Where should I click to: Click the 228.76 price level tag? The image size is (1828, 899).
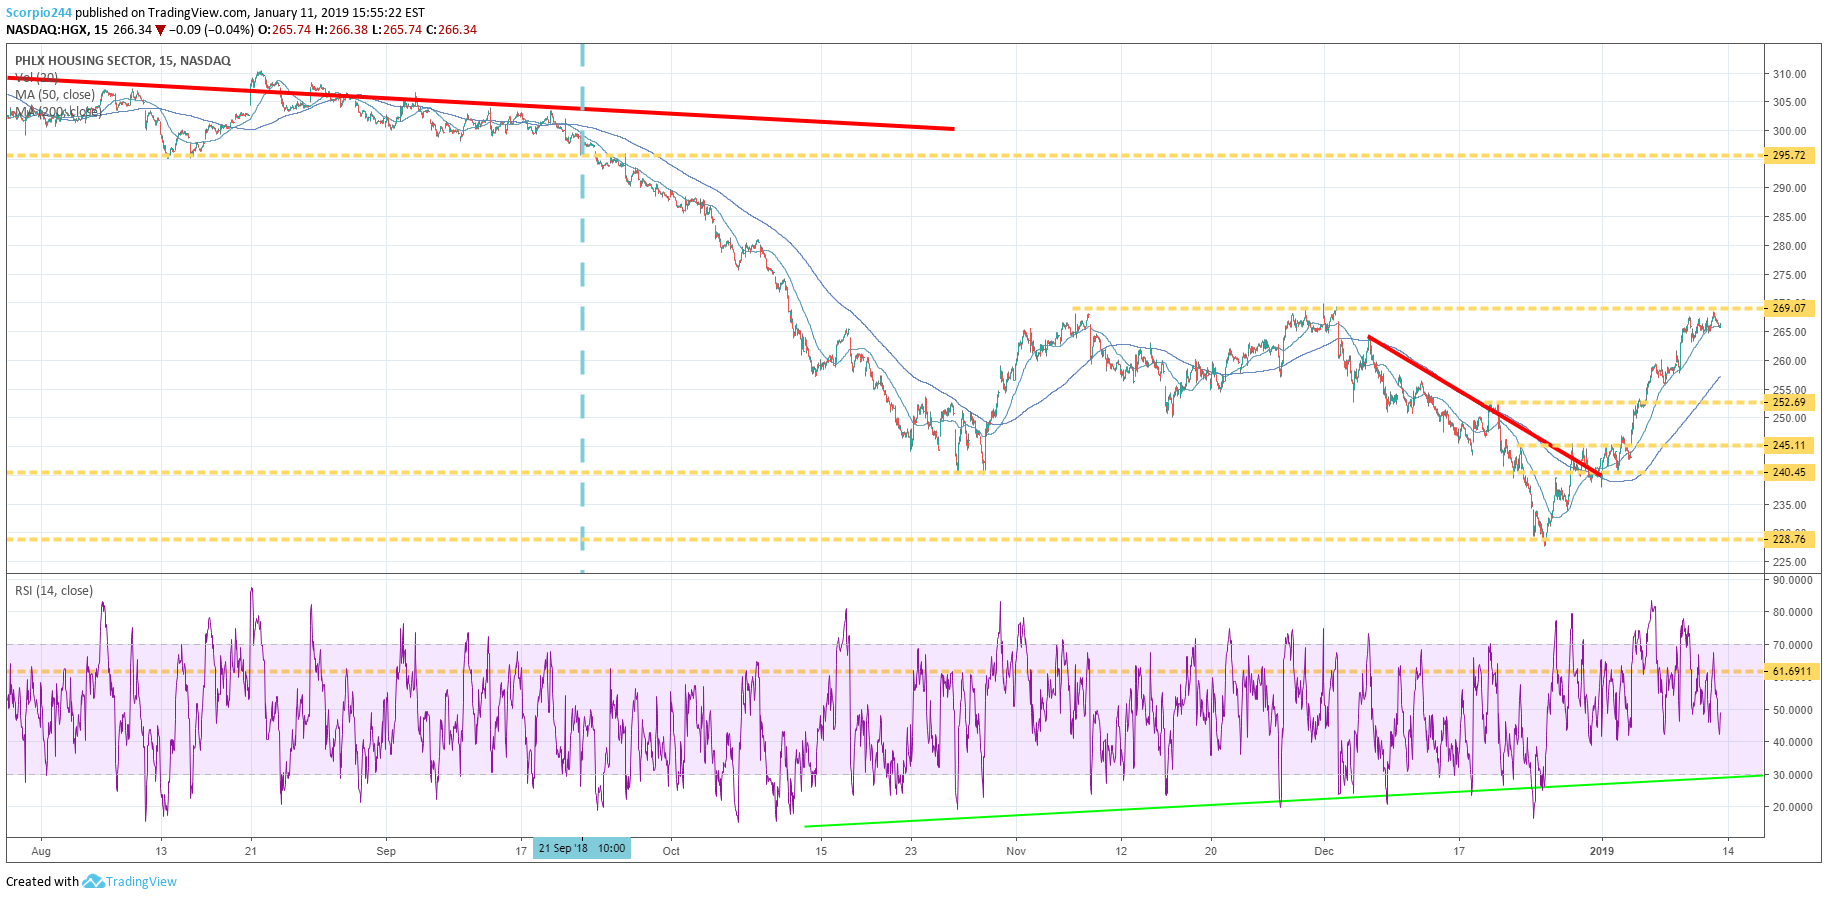1789,540
